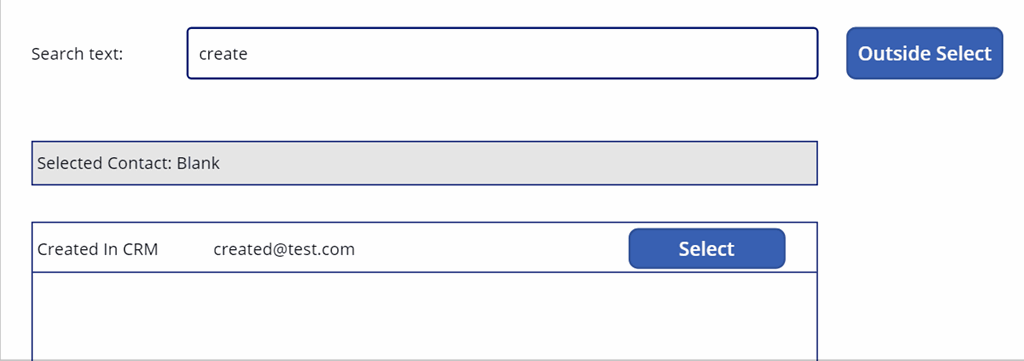Image resolution: width=1024 pixels, height=361 pixels.
Task: Click Select in the Created In CRM row
Action: (707, 248)
